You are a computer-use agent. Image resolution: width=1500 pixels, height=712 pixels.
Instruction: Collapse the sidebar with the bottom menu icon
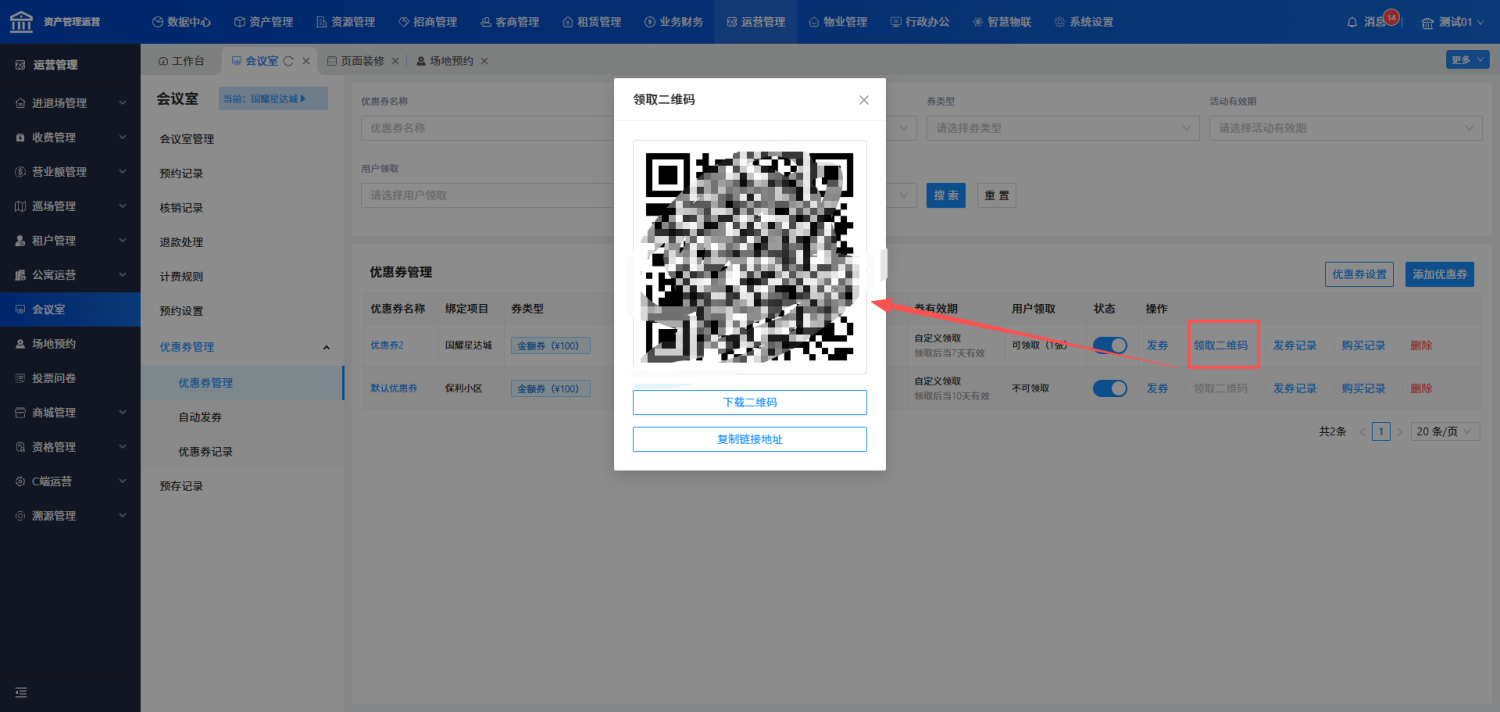tap(21, 692)
